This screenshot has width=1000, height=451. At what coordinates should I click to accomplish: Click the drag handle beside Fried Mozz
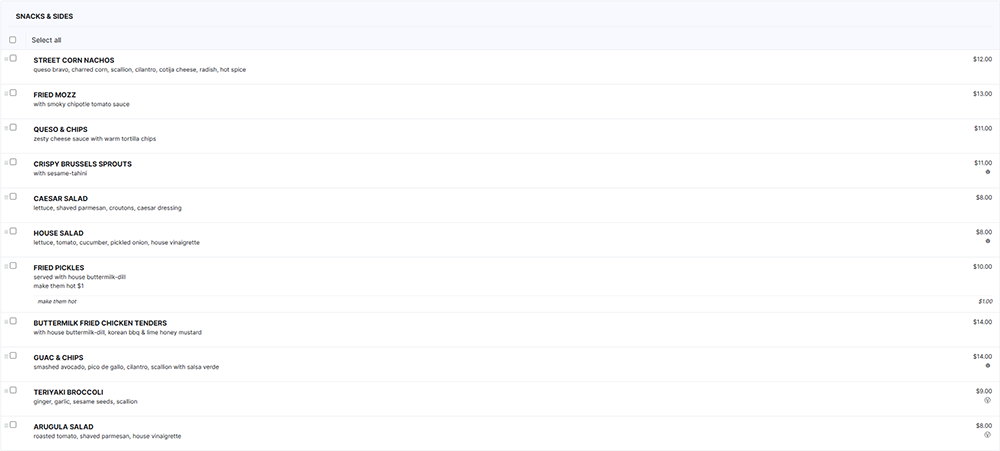point(6,93)
